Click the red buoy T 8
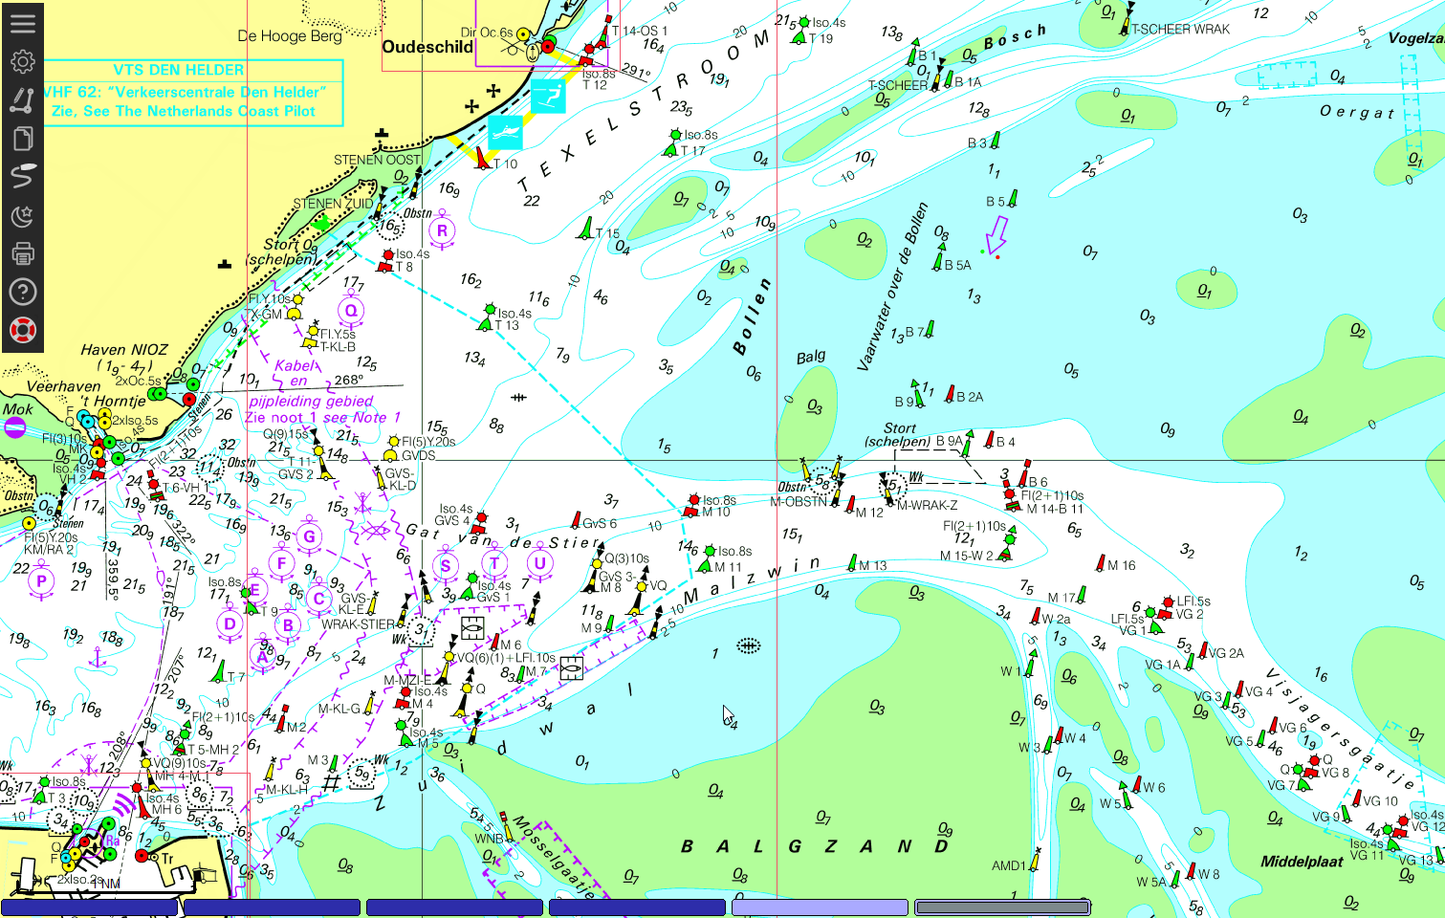The width and height of the screenshot is (1445, 918). tap(385, 262)
